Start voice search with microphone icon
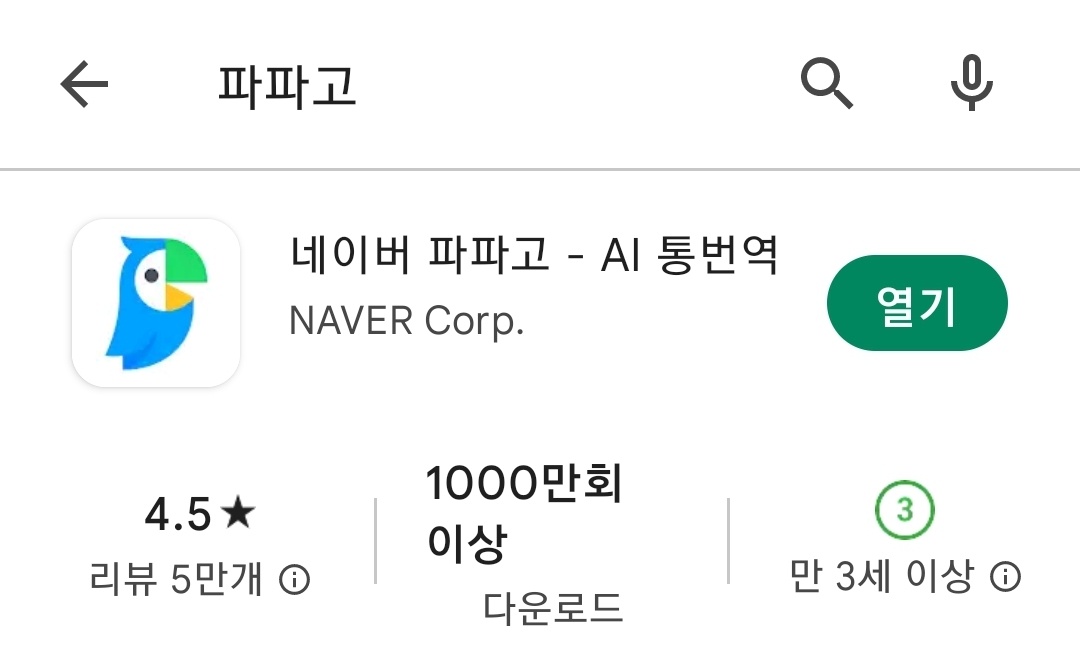This screenshot has height=655, width=1080. (x=972, y=83)
